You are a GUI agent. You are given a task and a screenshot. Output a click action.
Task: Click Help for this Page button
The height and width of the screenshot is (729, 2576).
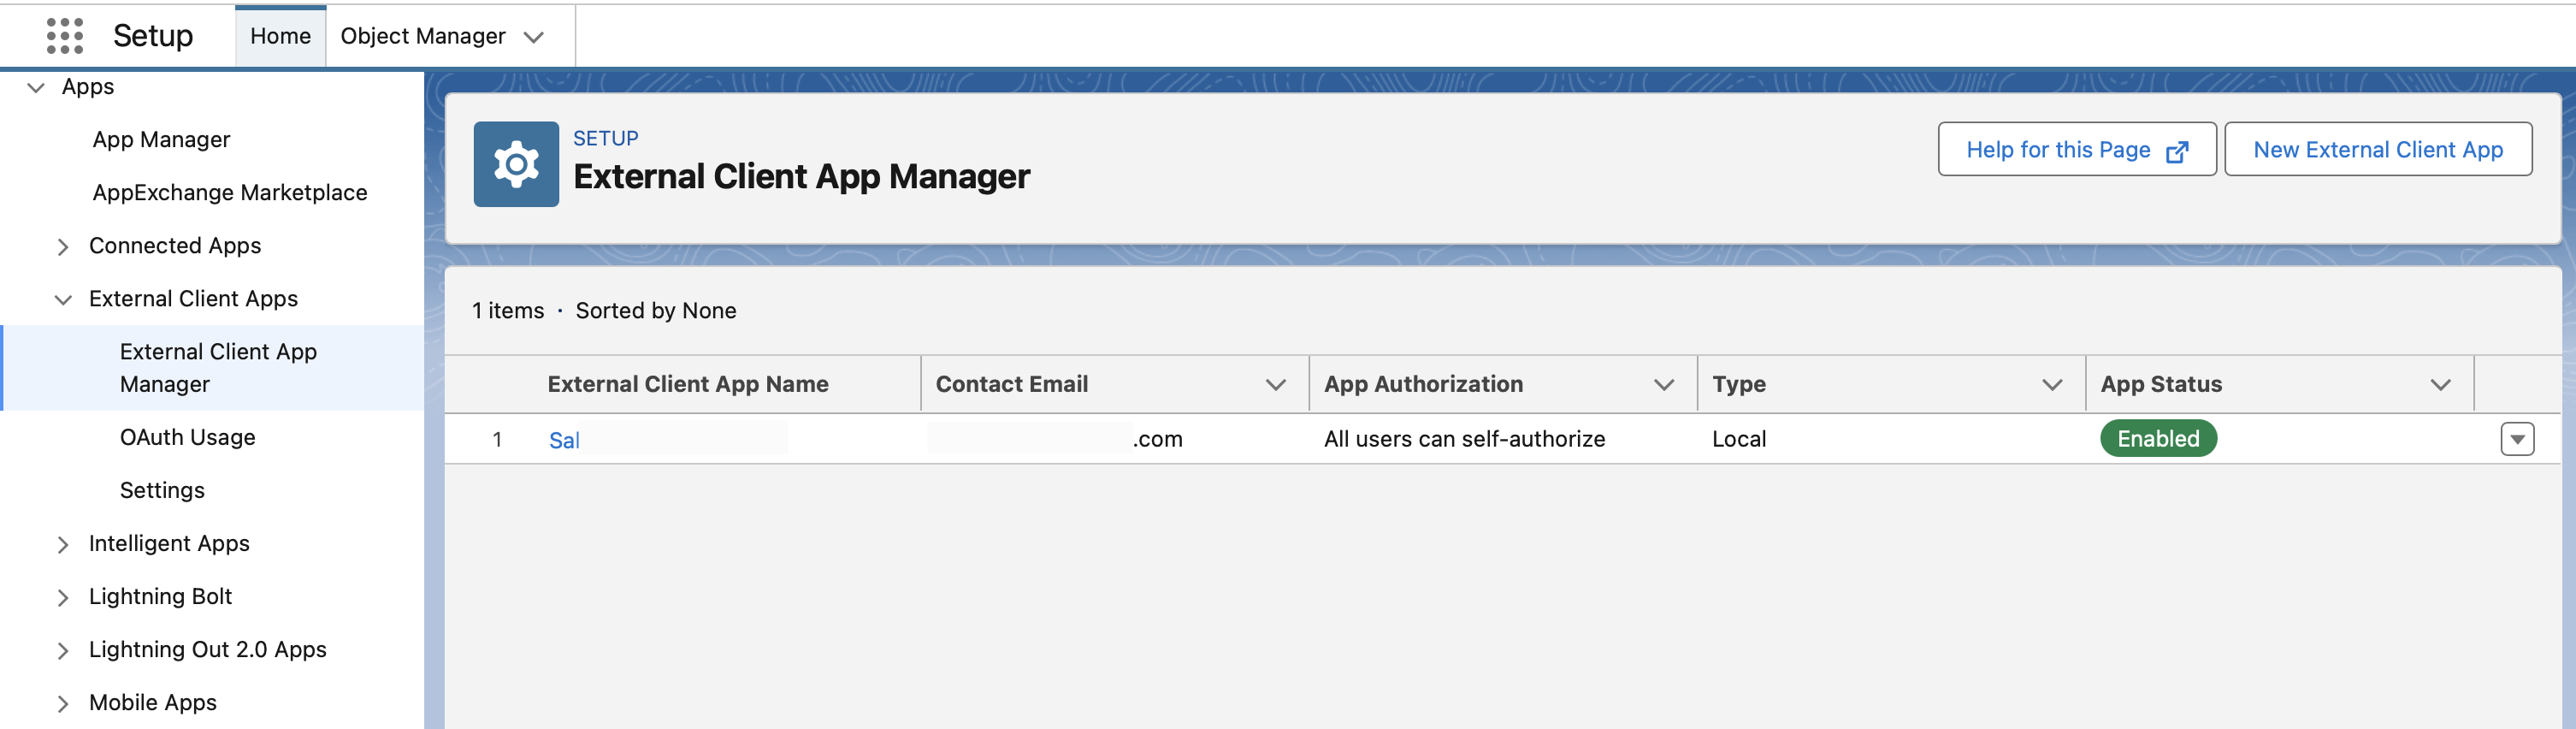[2077, 149]
